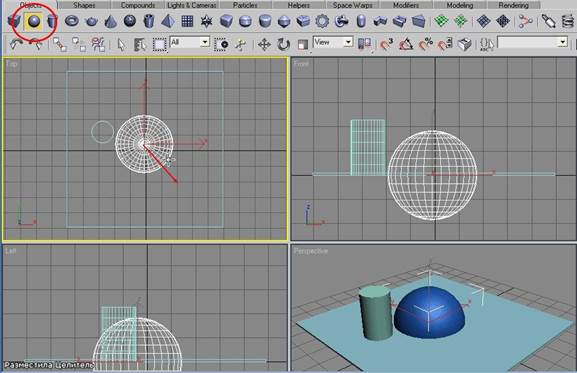Open the Helpers tab
This screenshot has height=373, width=577.
click(x=298, y=5)
